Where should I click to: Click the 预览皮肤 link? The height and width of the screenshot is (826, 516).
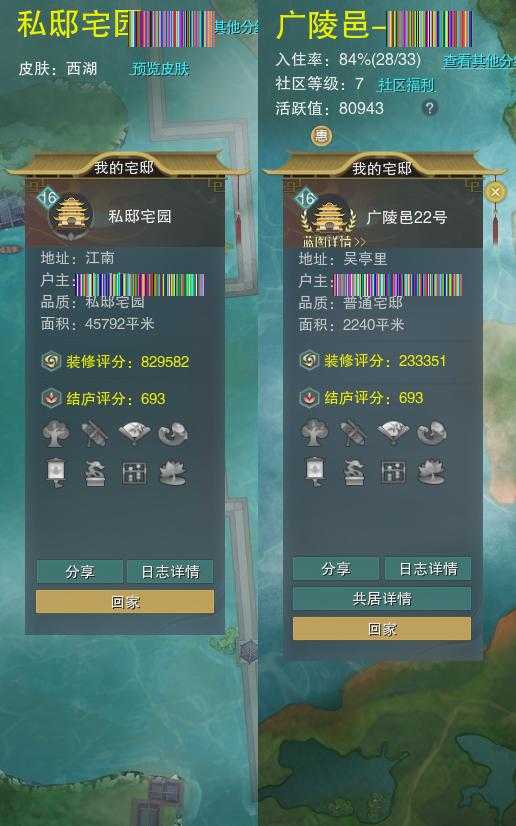point(160,68)
